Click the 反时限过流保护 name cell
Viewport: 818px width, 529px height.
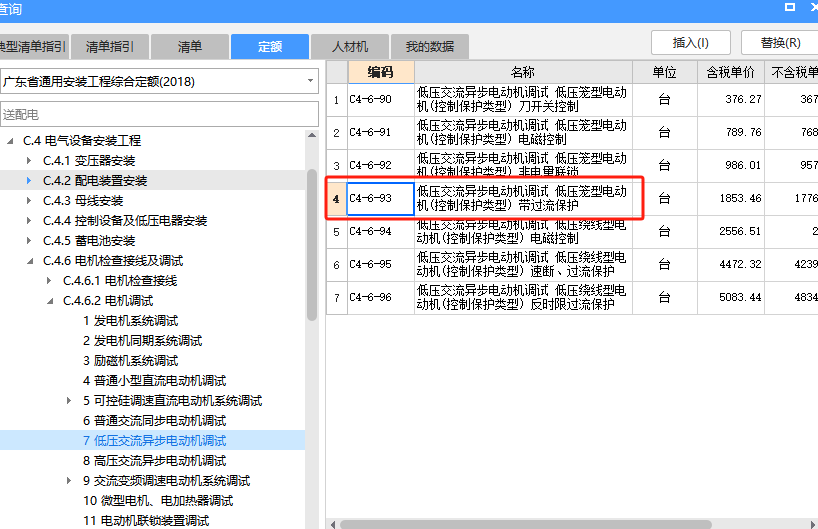(523, 297)
